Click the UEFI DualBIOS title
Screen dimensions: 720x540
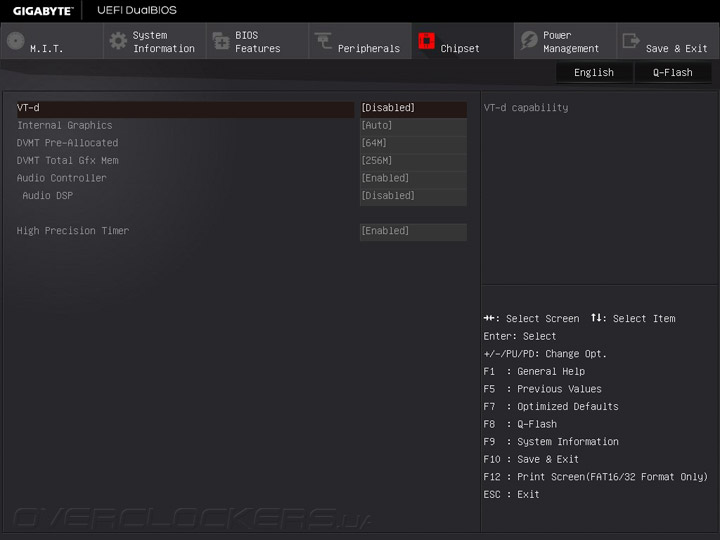[137, 10]
